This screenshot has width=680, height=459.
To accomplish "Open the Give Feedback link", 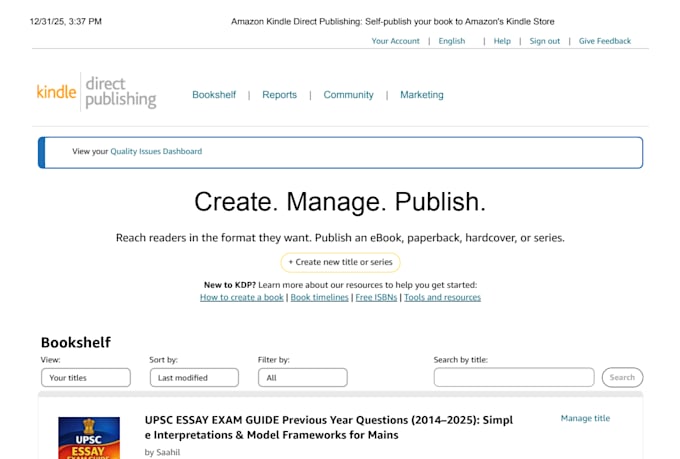I will (x=605, y=41).
